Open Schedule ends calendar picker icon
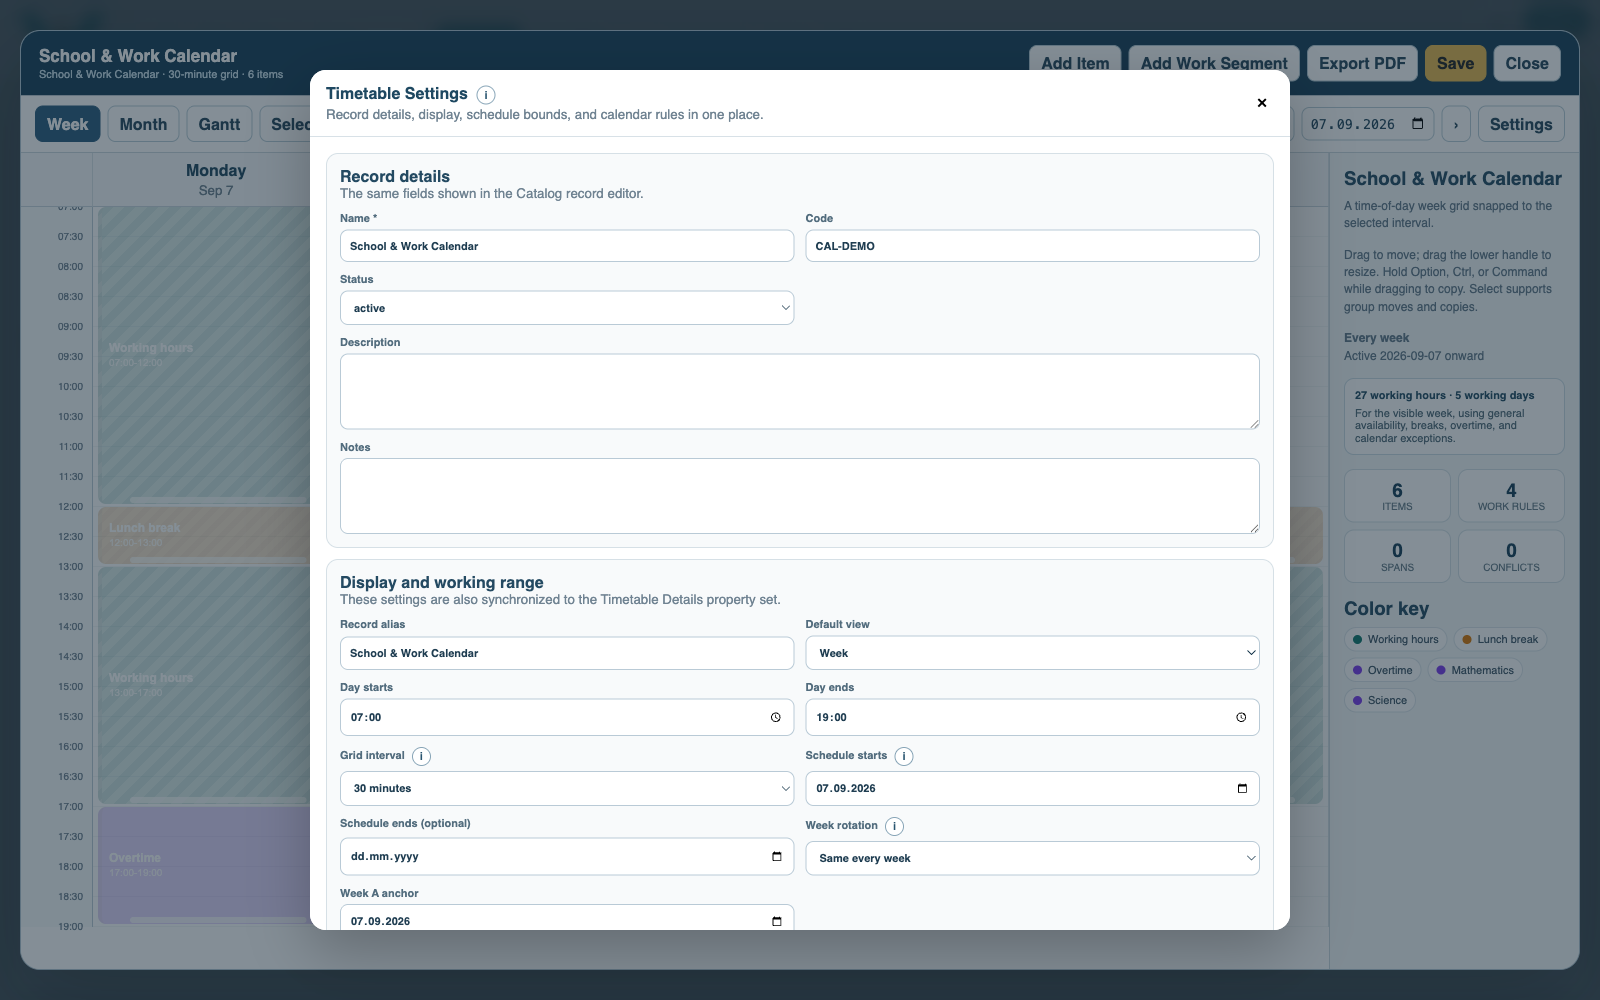Image resolution: width=1600 pixels, height=1000 pixels. [777, 856]
